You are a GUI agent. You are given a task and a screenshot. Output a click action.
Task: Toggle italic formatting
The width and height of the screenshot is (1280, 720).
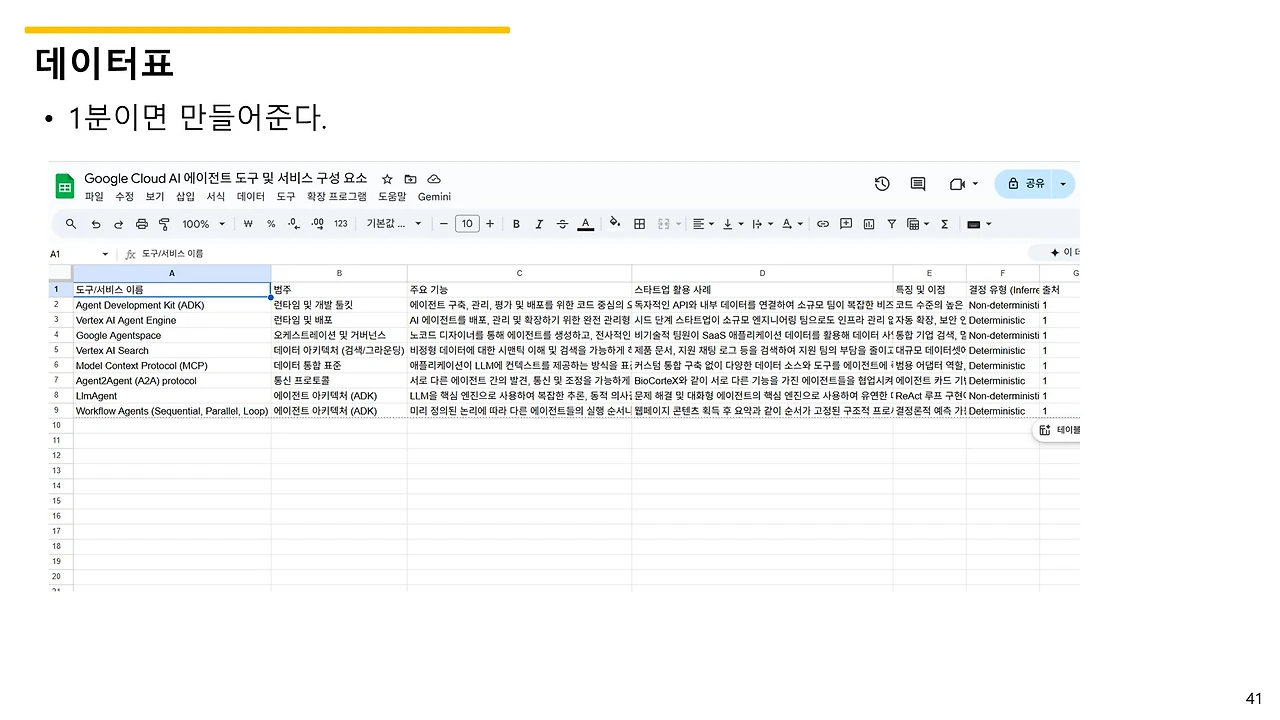click(x=539, y=224)
